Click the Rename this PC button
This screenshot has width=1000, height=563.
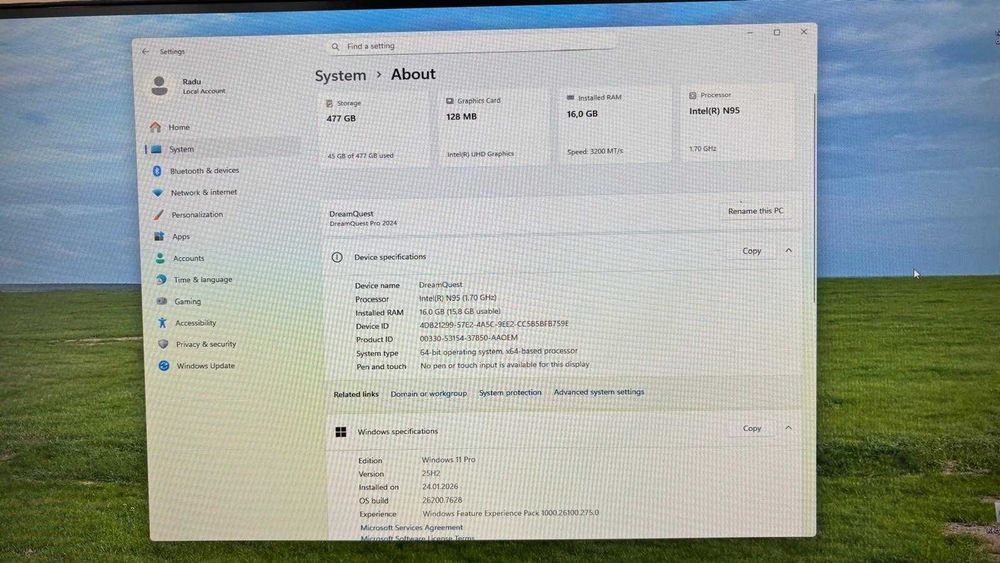[x=756, y=210]
